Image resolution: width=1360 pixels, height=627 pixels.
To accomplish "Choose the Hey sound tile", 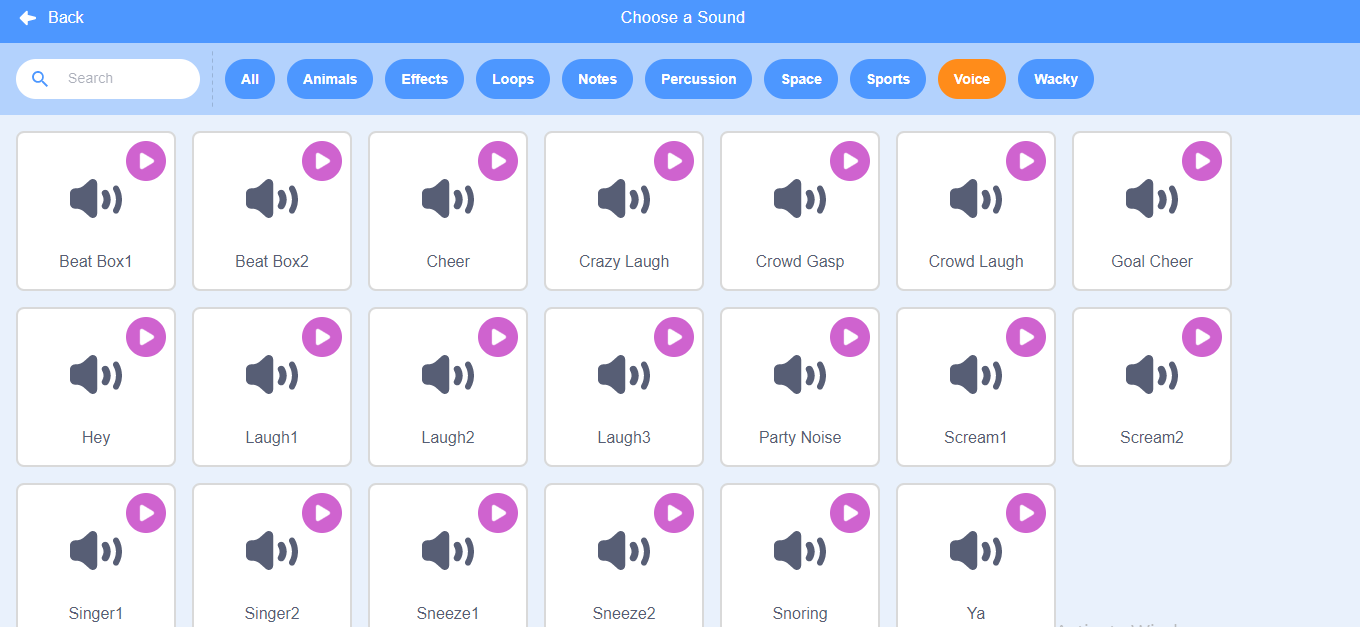I will click(x=96, y=405).
